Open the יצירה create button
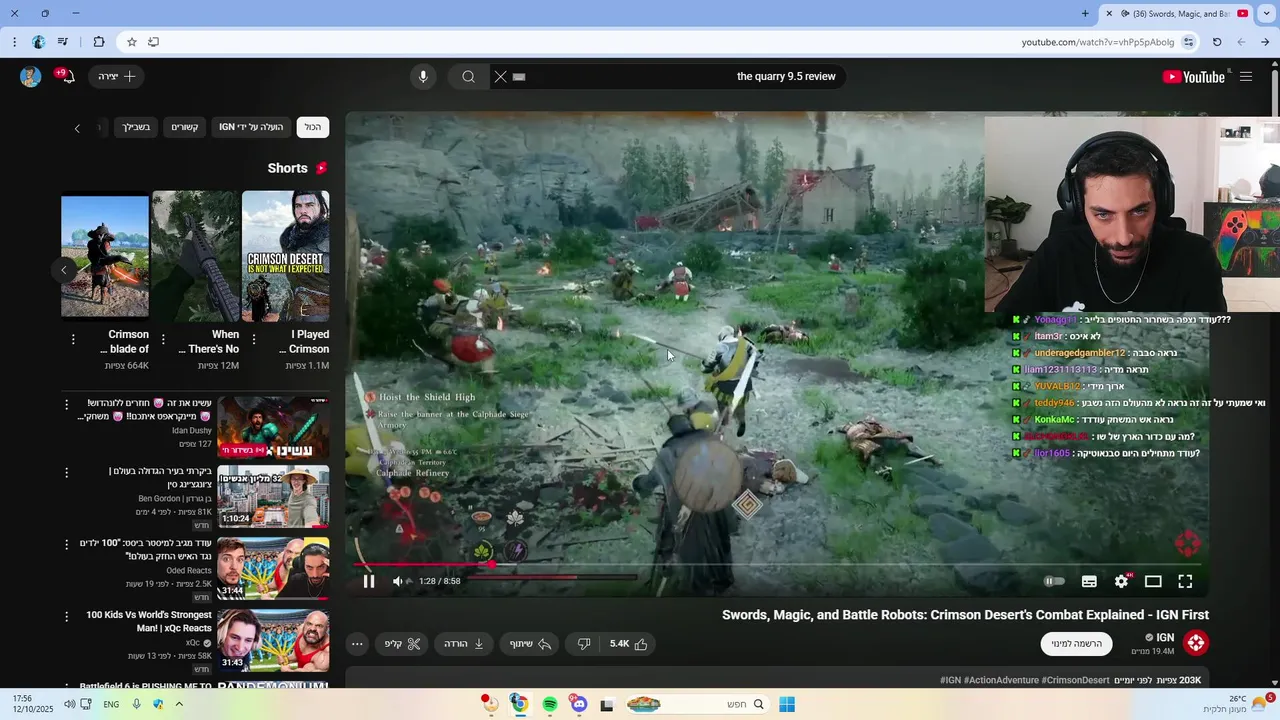Viewport: 1280px width, 720px height. (117, 76)
